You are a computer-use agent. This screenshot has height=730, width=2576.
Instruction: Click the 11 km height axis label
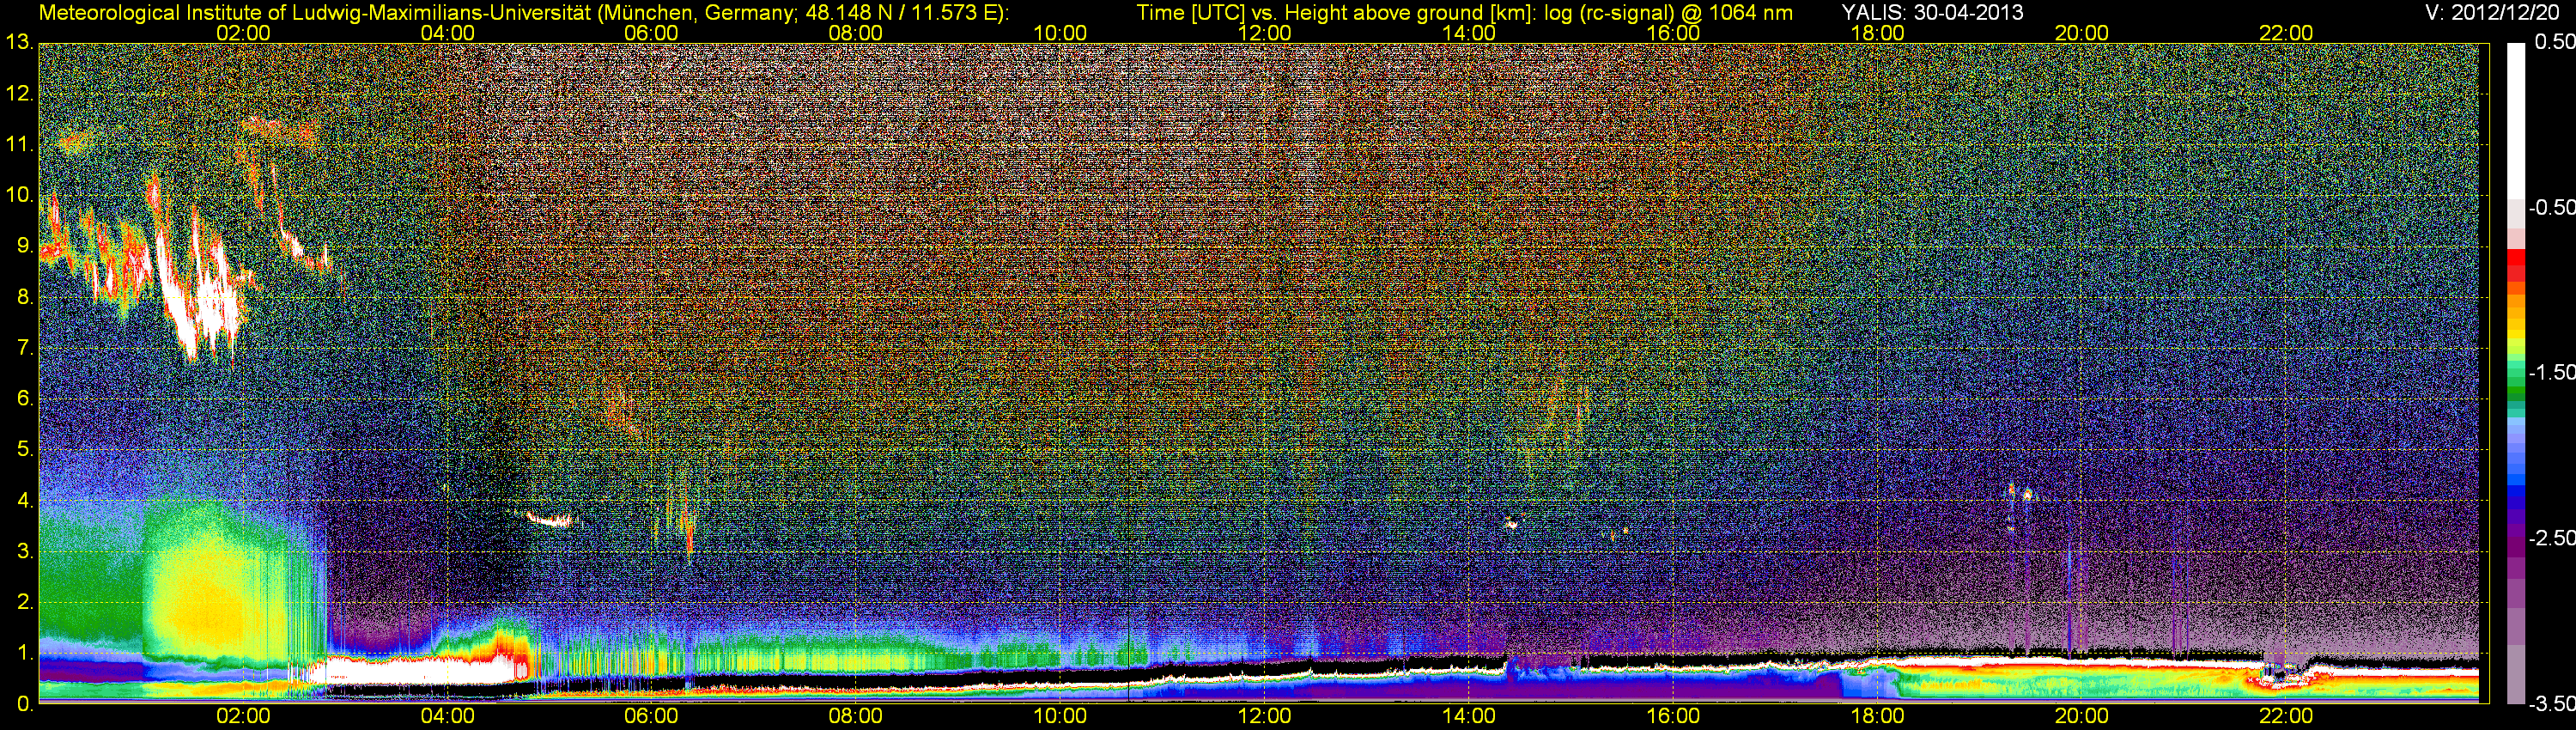(x=19, y=145)
